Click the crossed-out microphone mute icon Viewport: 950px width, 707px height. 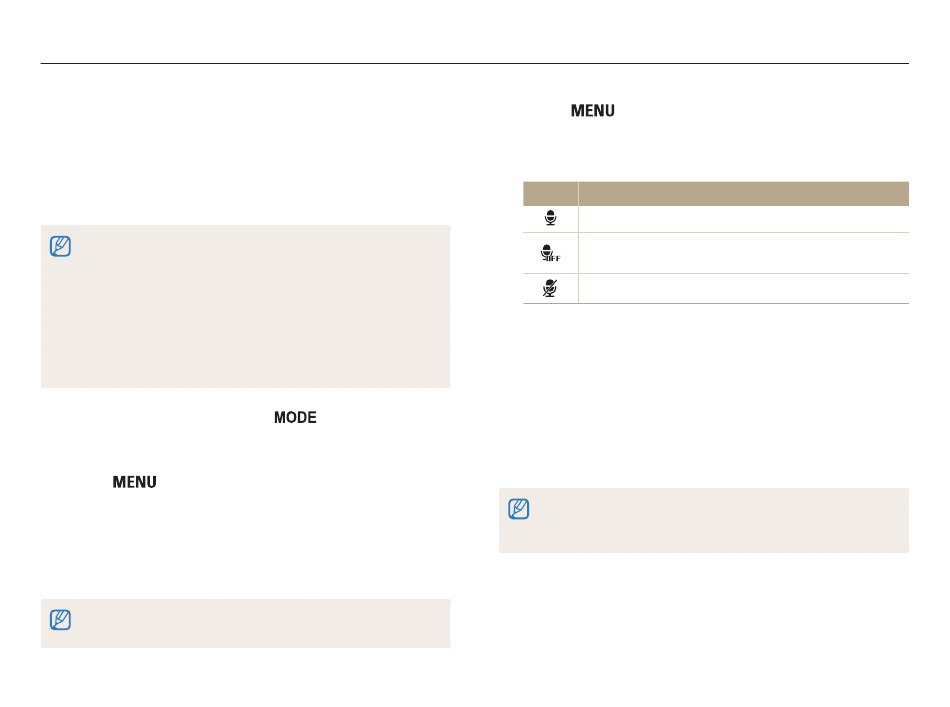[x=550, y=288]
